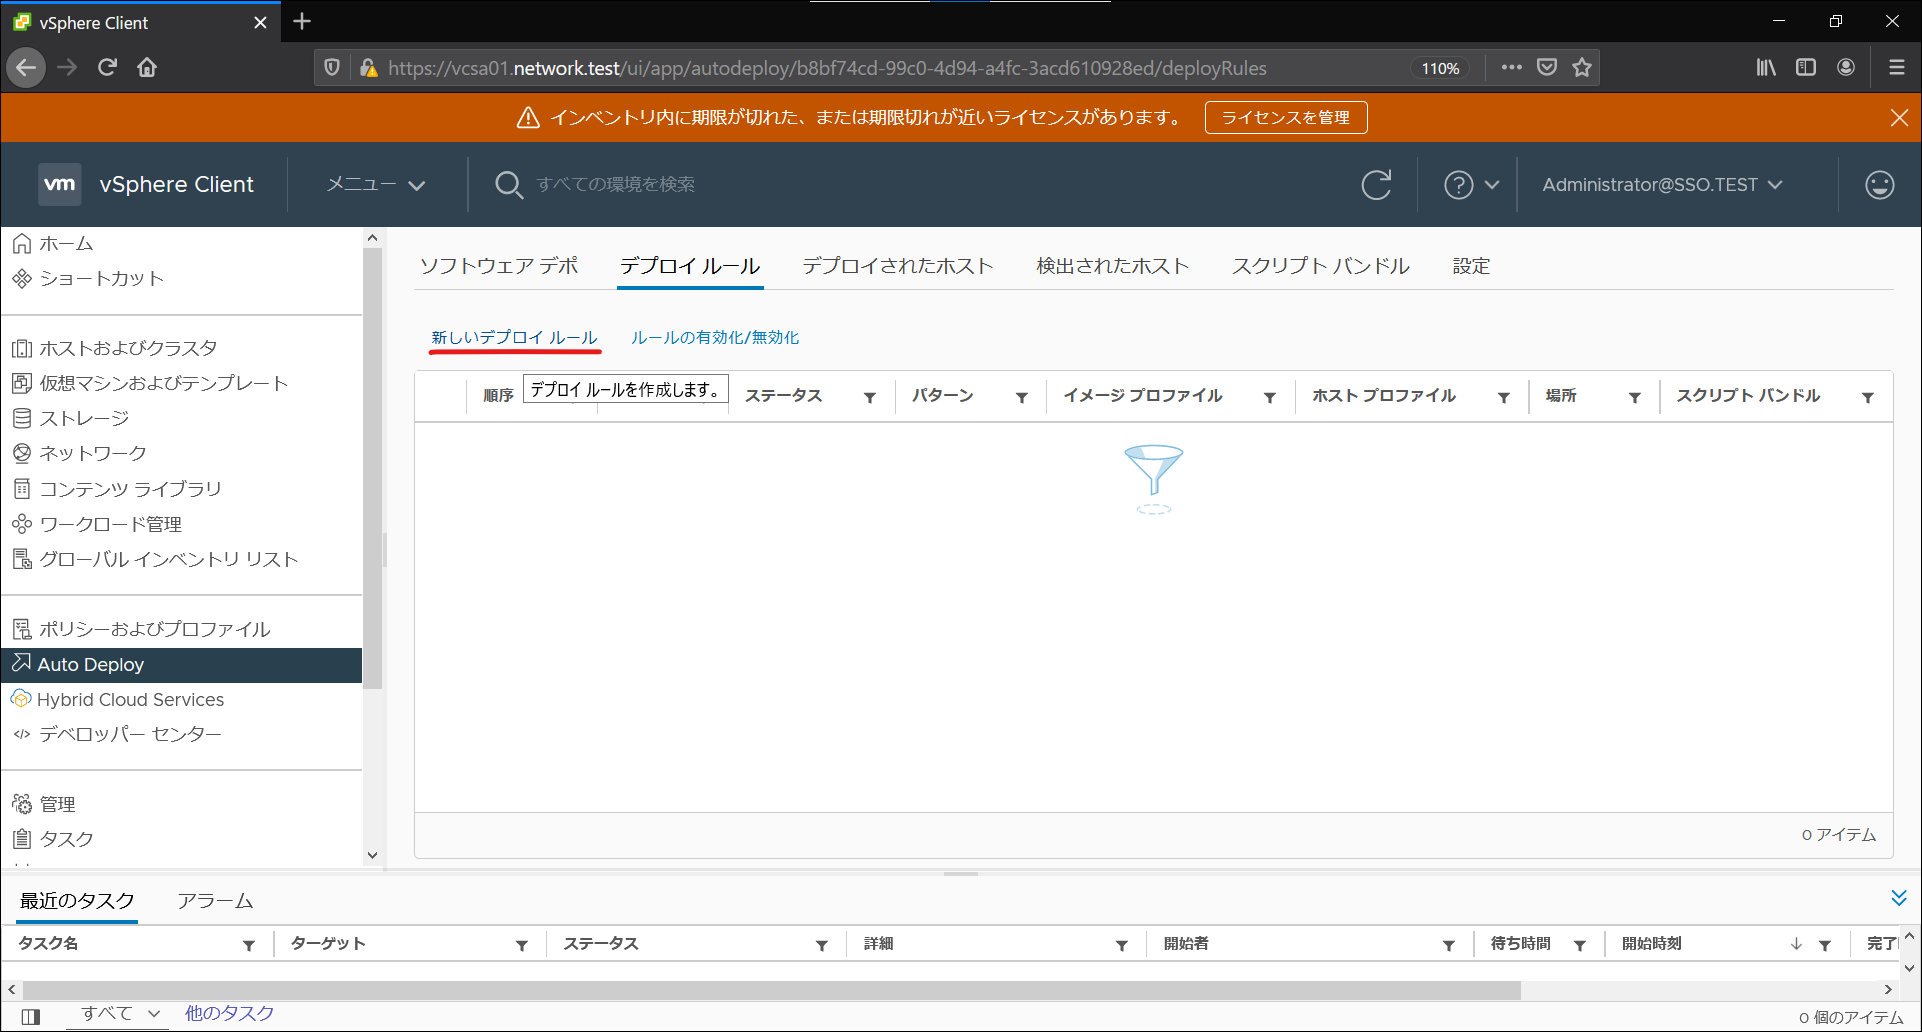Filter the イメージ プロファイル column
Image resolution: width=1922 pixels, height=1032 pixels.
[1269, 397]
